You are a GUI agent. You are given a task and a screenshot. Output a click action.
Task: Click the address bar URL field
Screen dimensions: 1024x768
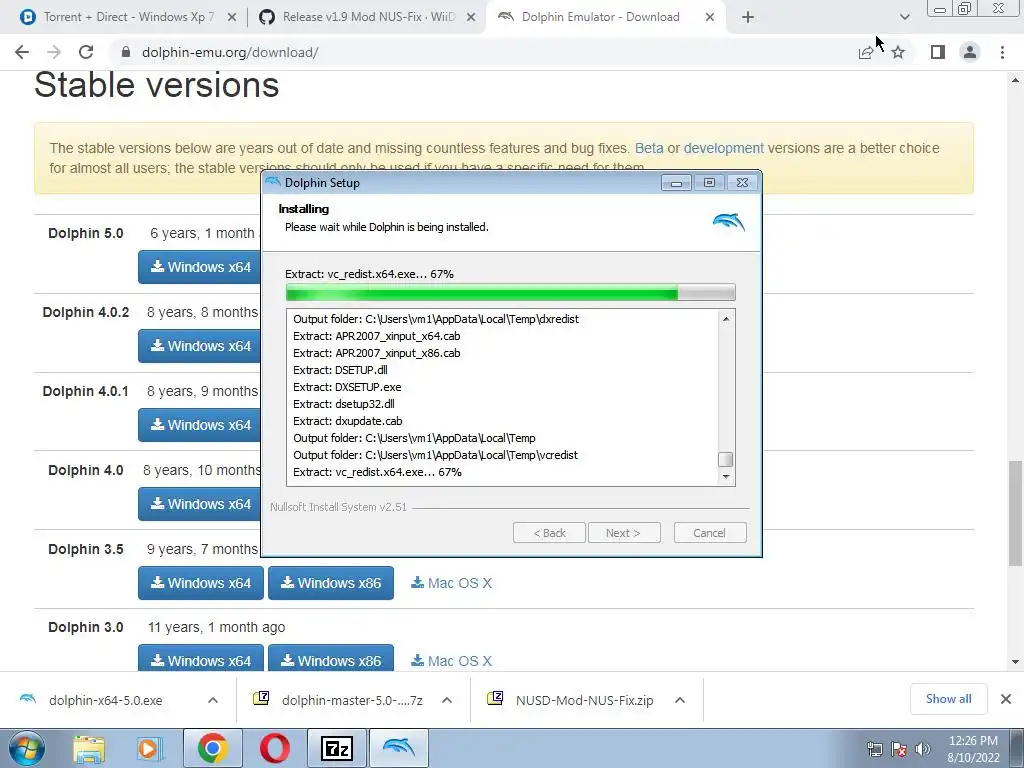(483, 52)
